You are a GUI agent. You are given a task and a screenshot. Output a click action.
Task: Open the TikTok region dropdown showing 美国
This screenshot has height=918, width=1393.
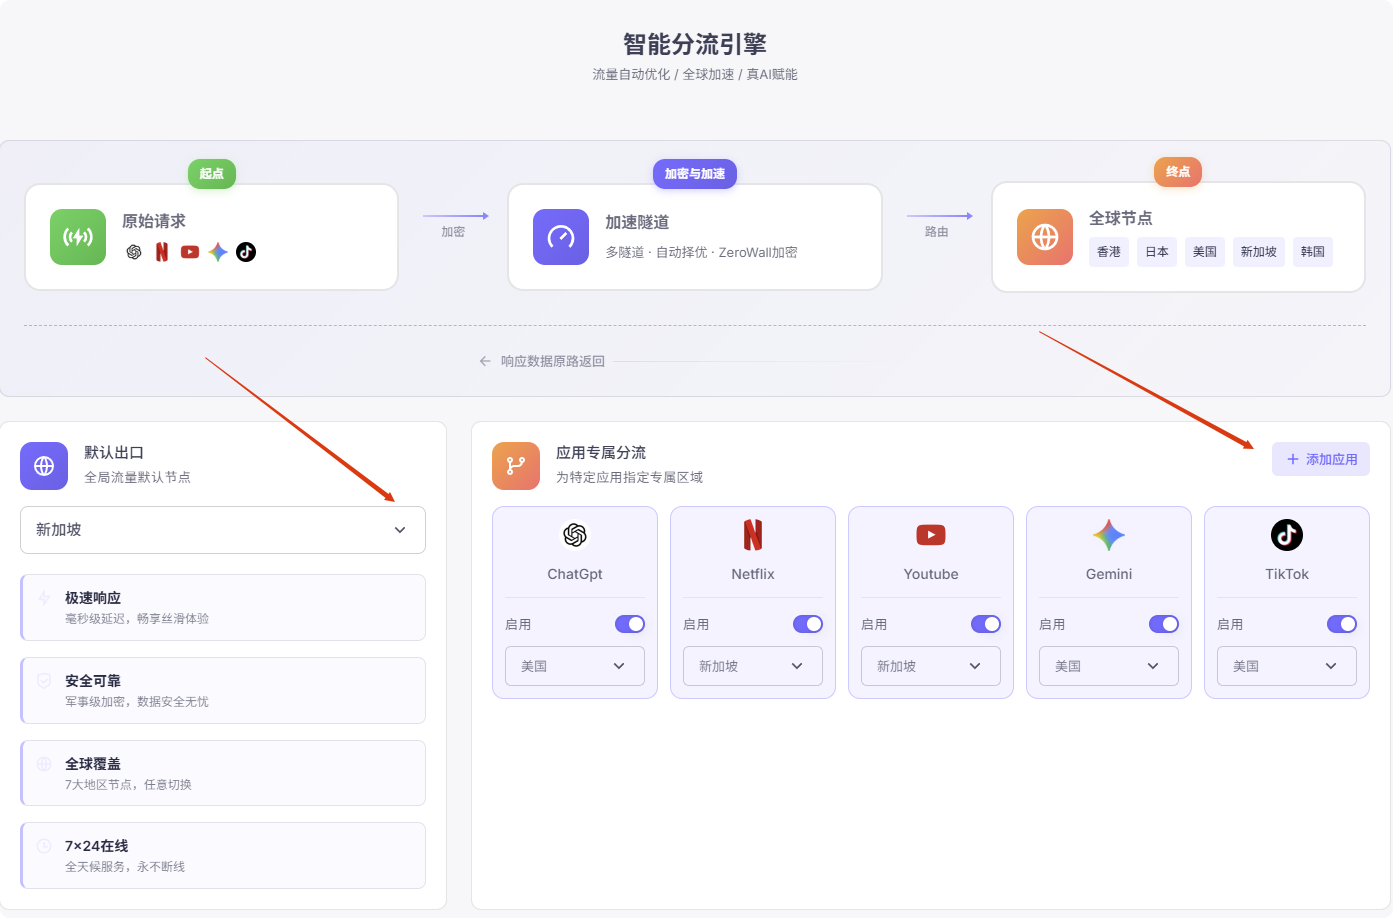tap(1287, 666)
